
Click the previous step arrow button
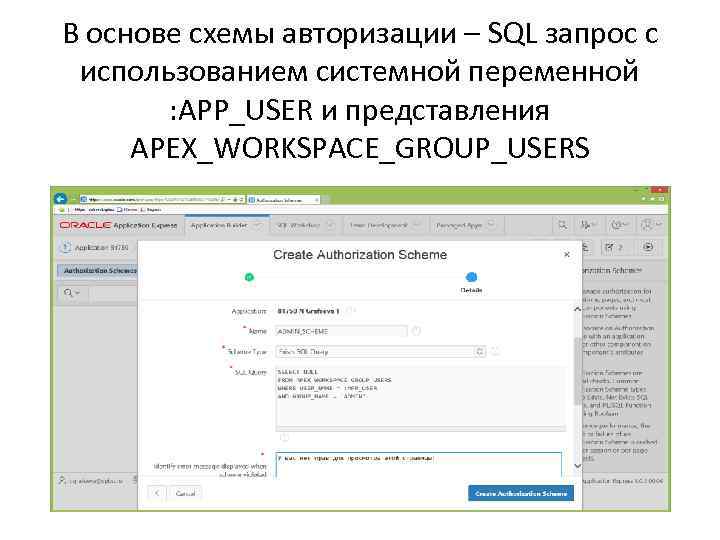coord(157,493)
